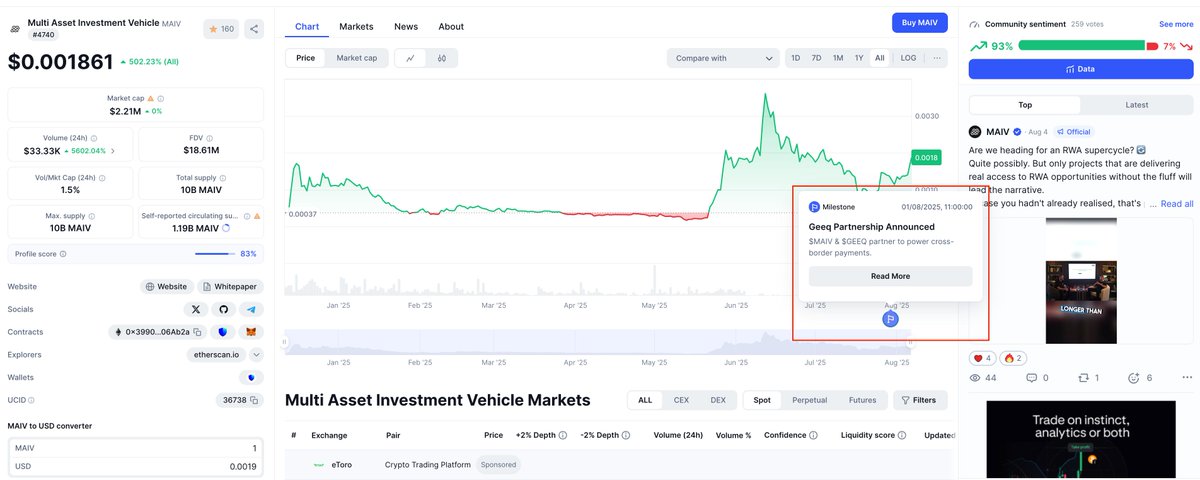Click info icon next to Profile score
This screenshot has height=480, width=1200.
63,254
